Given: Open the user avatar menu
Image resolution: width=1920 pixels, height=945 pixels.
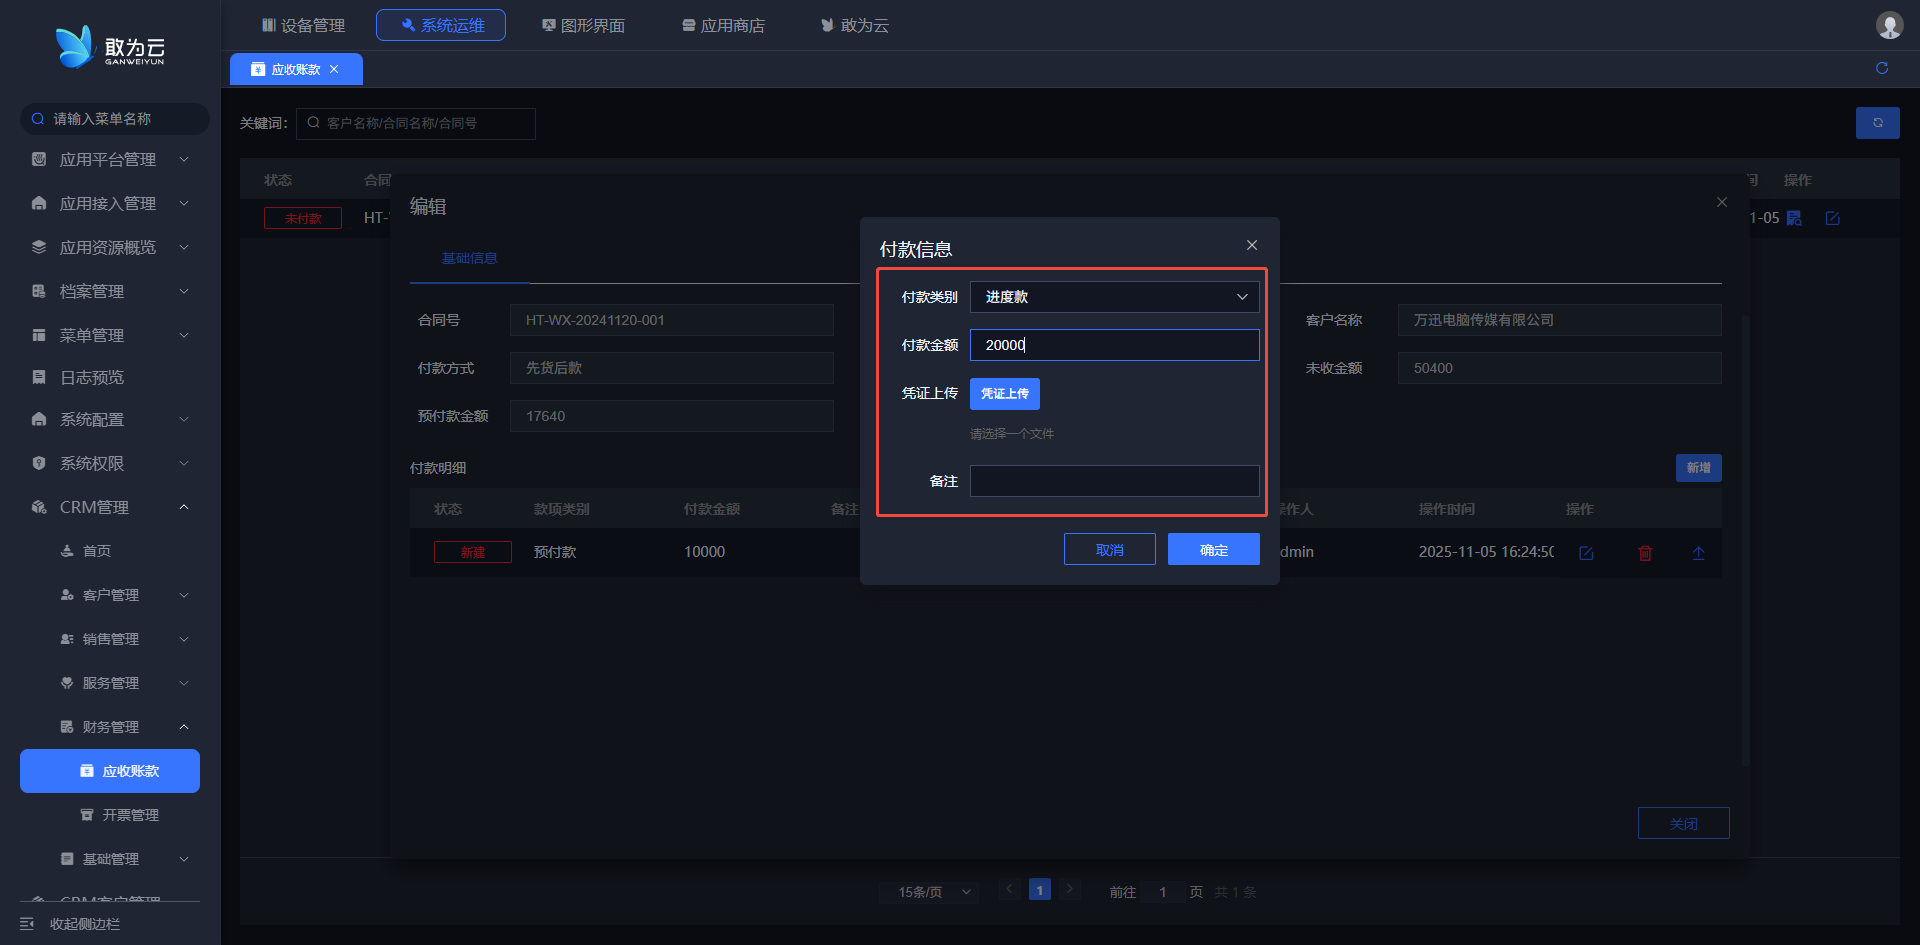Looking at the screenshot, I should click(1888, 25).
